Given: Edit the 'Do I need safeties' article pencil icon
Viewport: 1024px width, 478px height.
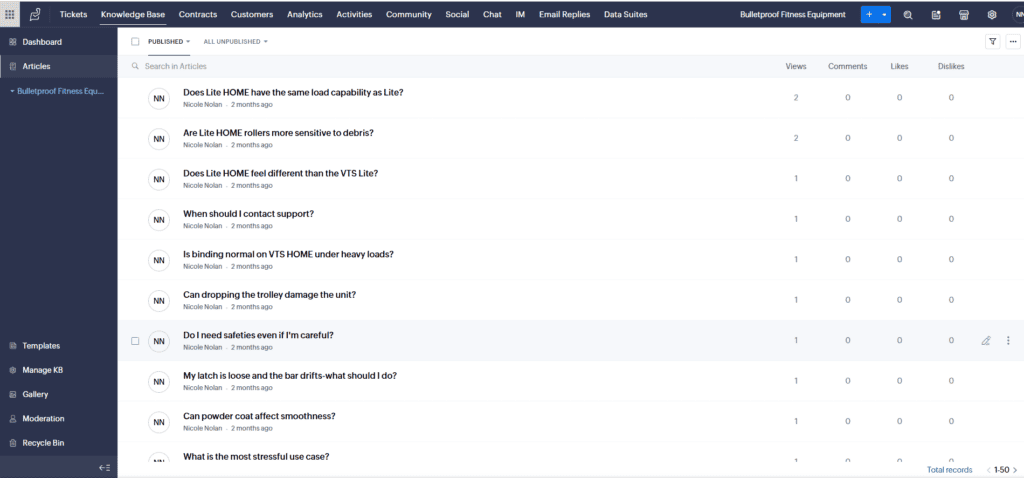Looking at the screenshot, I should click(986, 340).
